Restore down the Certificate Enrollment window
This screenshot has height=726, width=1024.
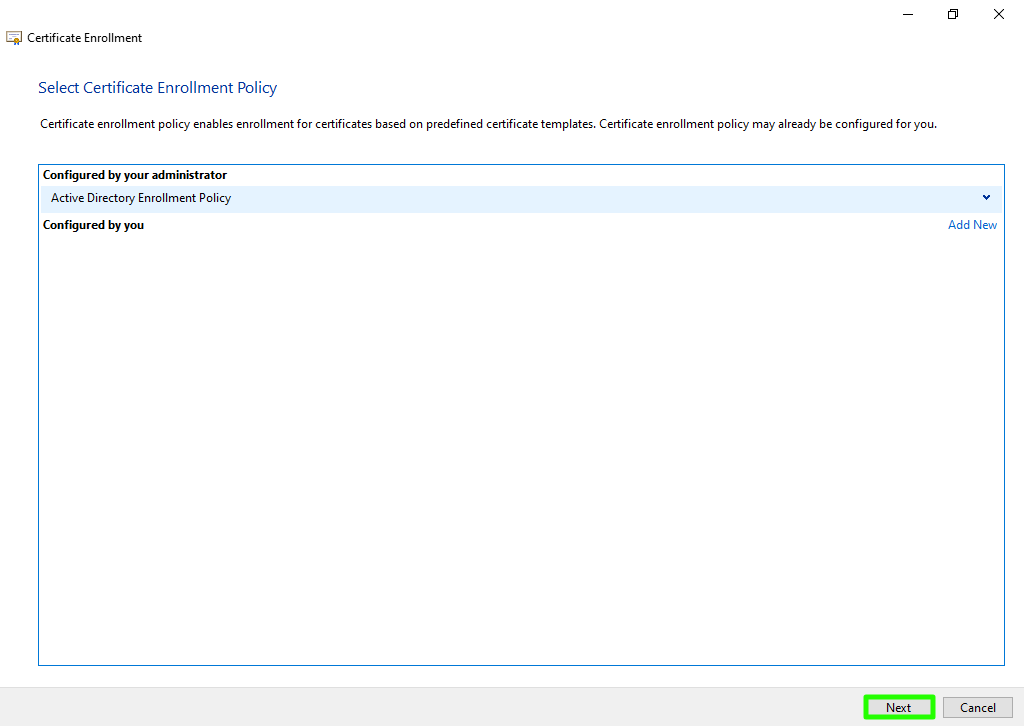tap(953, 14)
